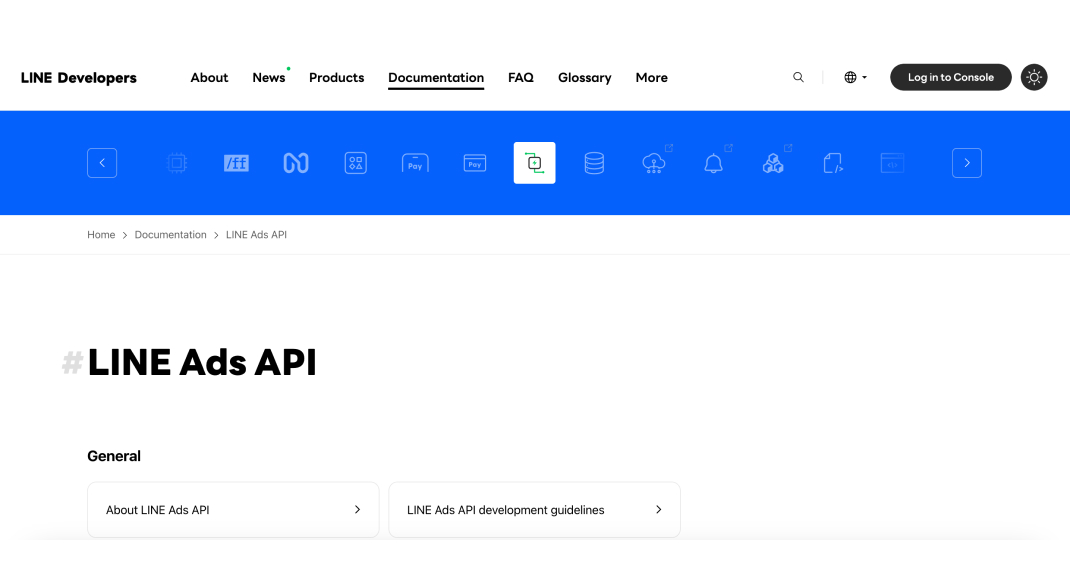
Task: Open the Glossary menu item
Action: pos(585,78)
